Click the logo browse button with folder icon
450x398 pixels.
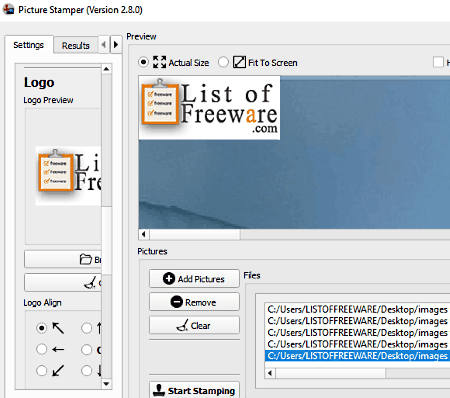63,259
